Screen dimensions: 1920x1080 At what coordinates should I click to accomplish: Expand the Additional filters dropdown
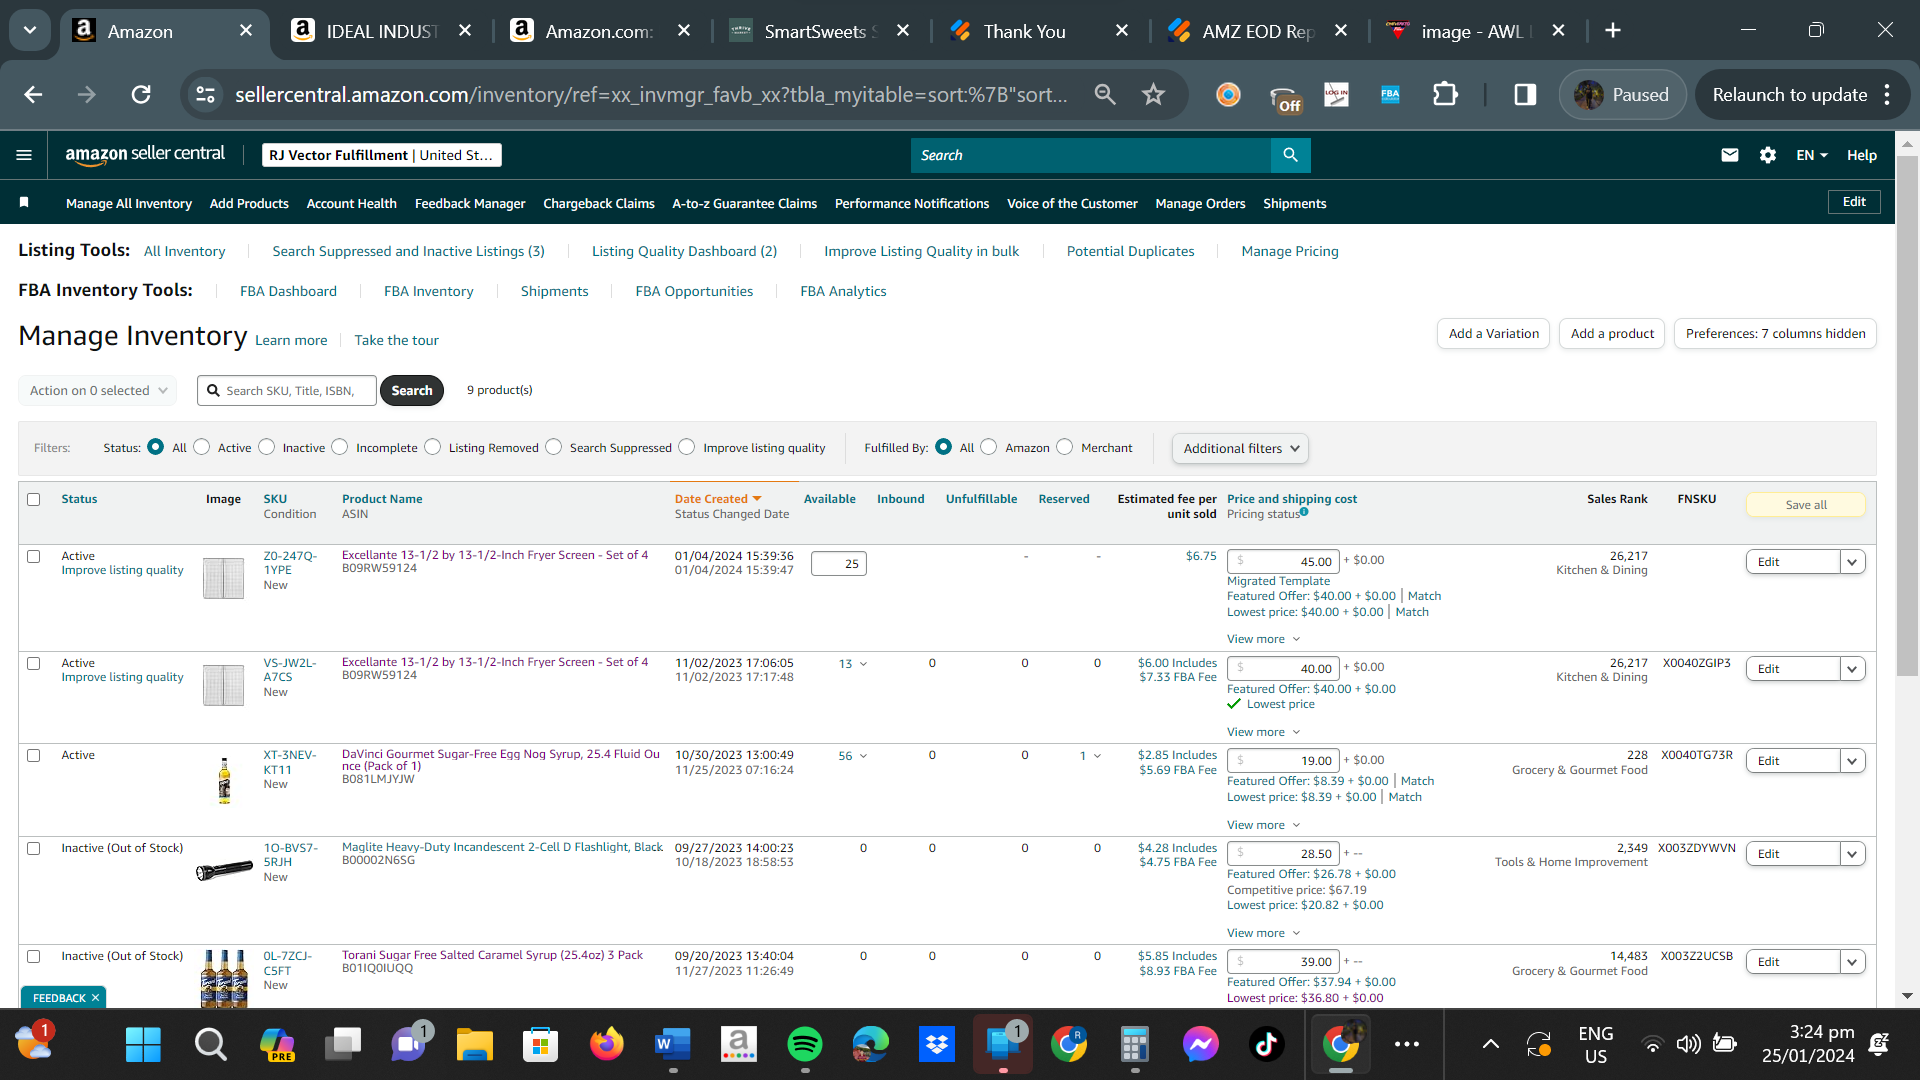point(1240,449)
